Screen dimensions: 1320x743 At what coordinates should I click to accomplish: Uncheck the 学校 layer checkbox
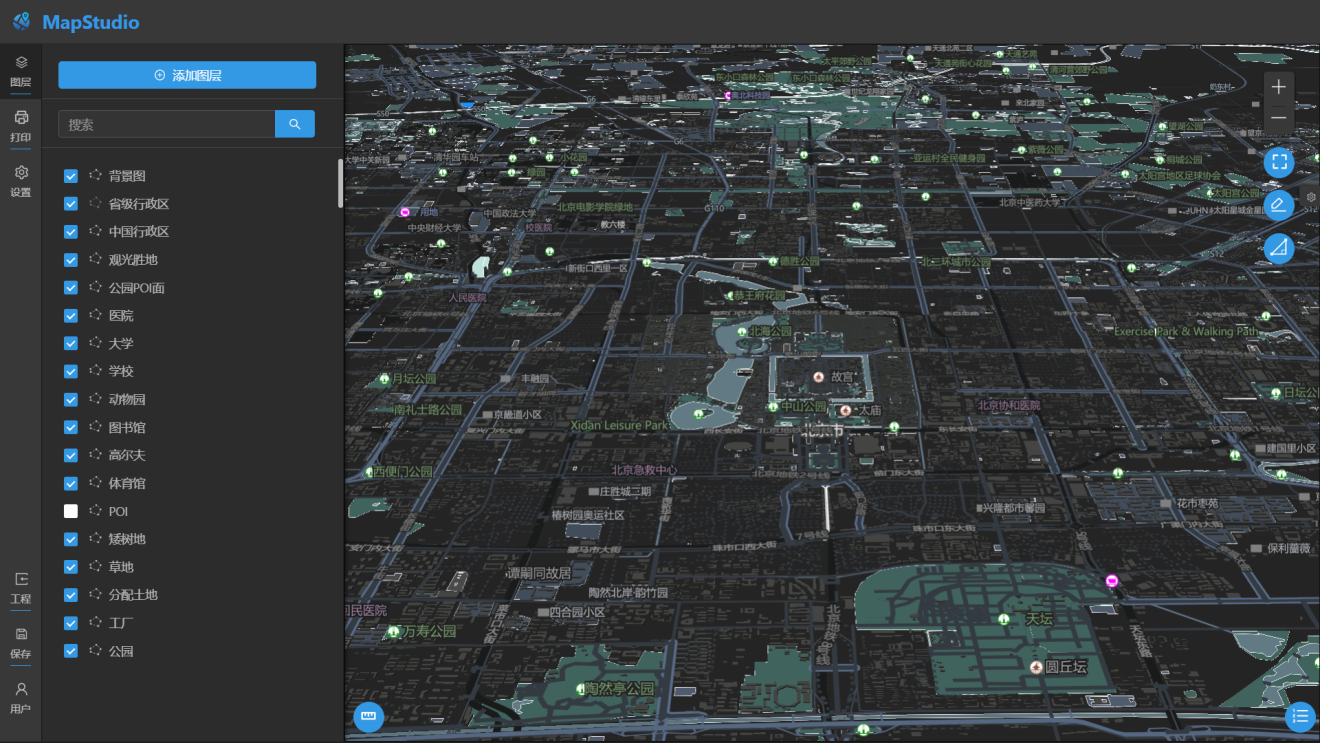71,372
